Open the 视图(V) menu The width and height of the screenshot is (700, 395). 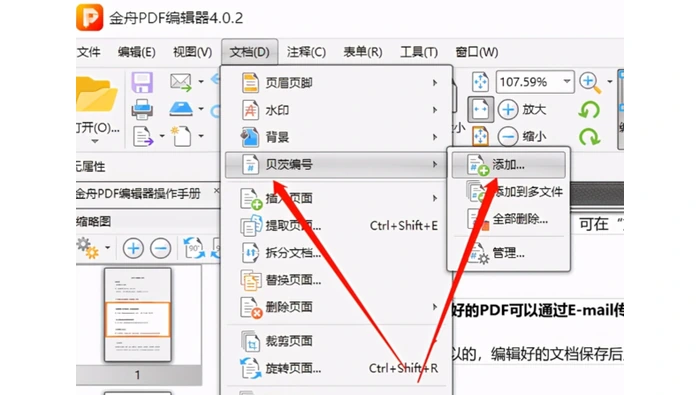tap(192, 52)
